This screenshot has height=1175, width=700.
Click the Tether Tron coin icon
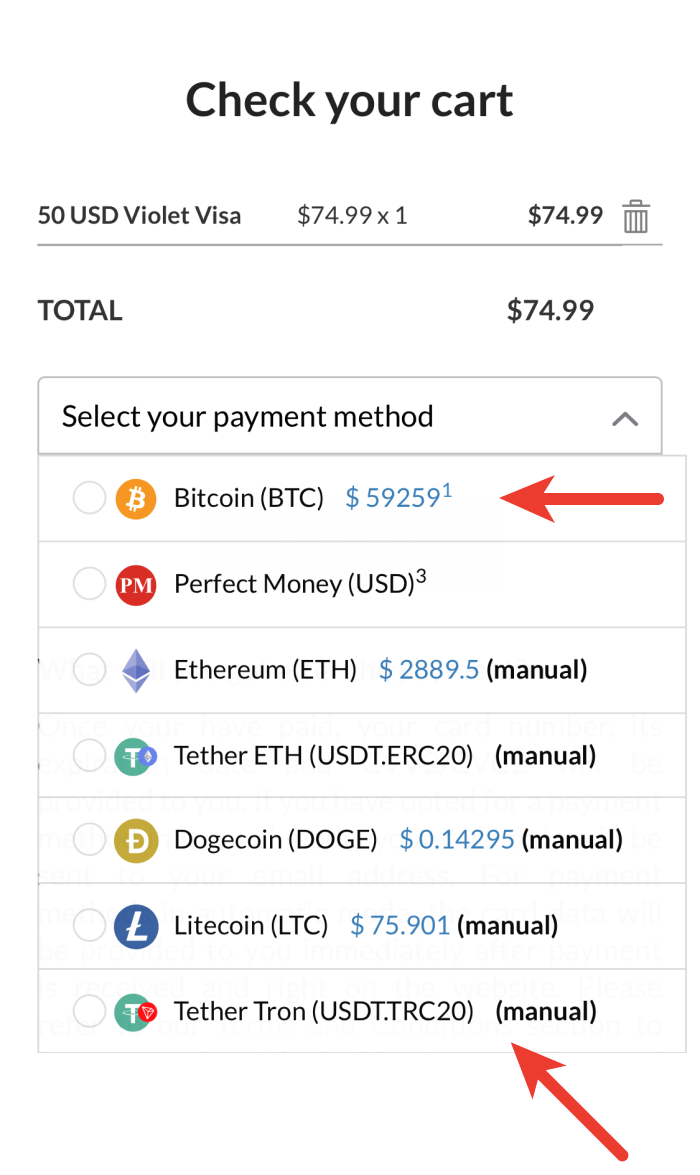coord(135,1011)
